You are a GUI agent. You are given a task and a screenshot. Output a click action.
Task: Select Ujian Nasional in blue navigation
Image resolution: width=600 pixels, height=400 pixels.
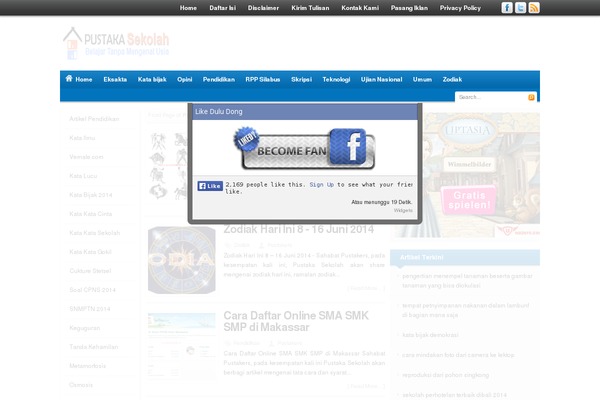[381, 79]
